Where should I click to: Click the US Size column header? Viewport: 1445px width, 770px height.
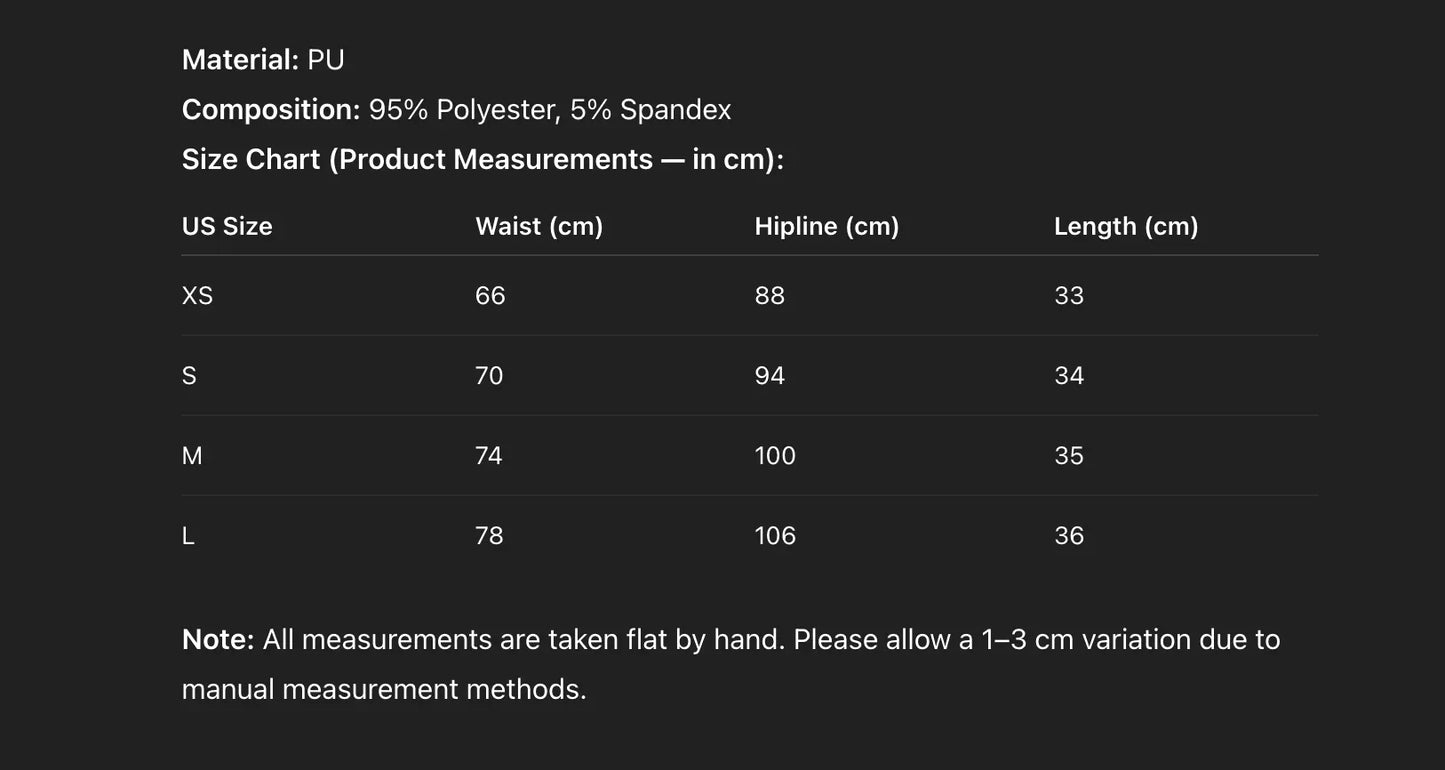point(227,226)
